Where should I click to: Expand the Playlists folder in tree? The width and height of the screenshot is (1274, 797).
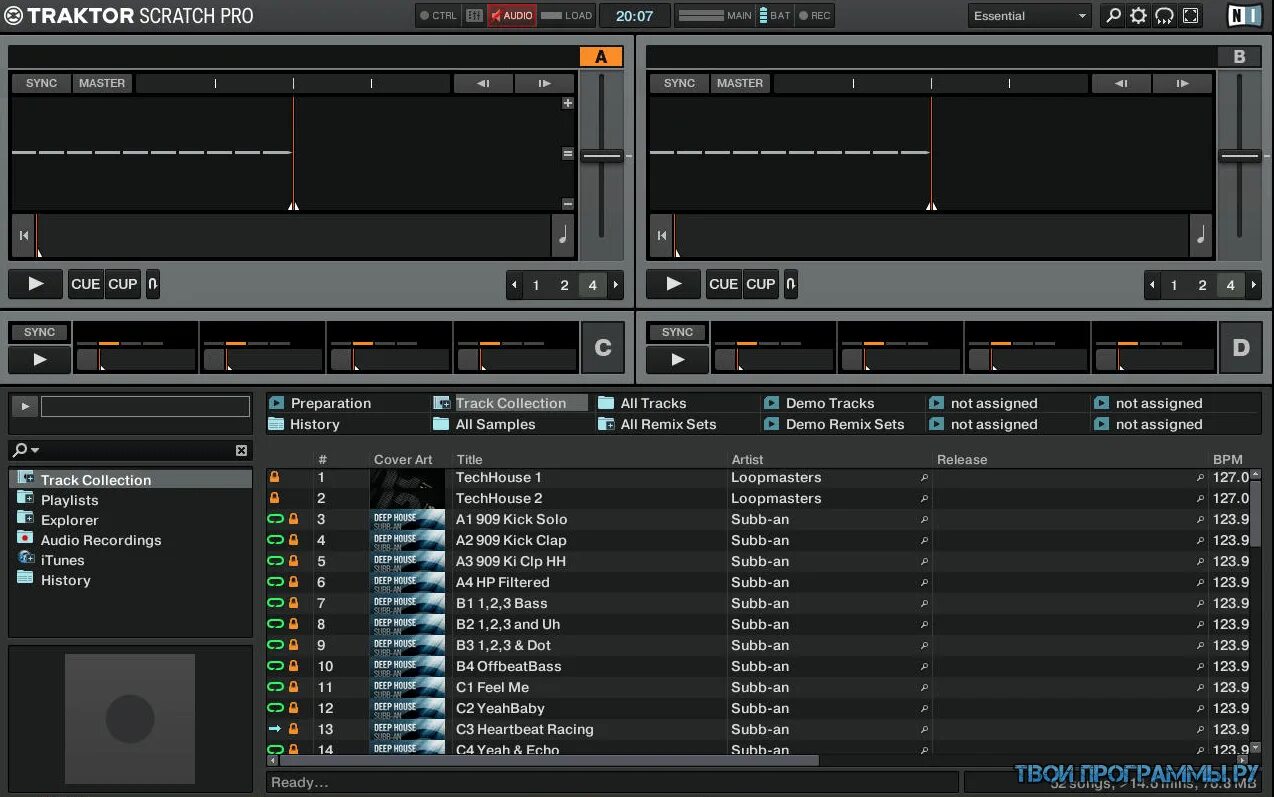coord(25,499)
